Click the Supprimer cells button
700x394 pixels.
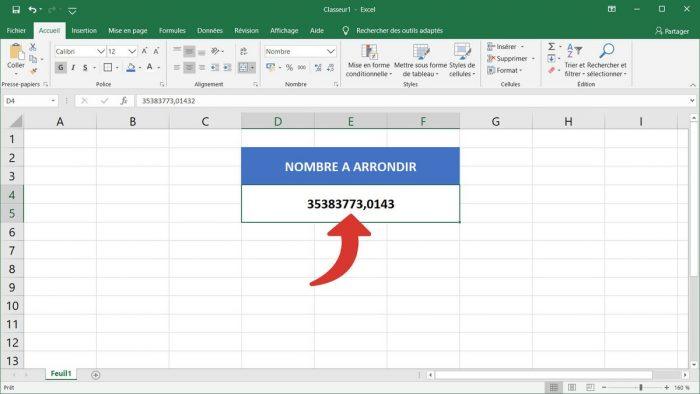(x=511, y=58)
